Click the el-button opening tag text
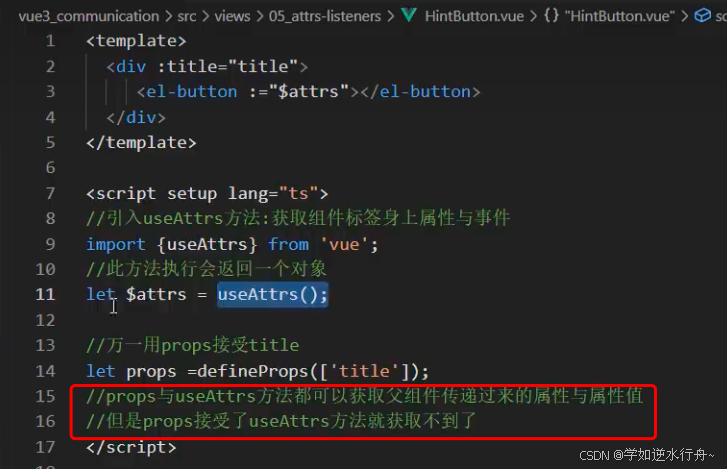Viewport: 727px width, 469px height. 187,92
